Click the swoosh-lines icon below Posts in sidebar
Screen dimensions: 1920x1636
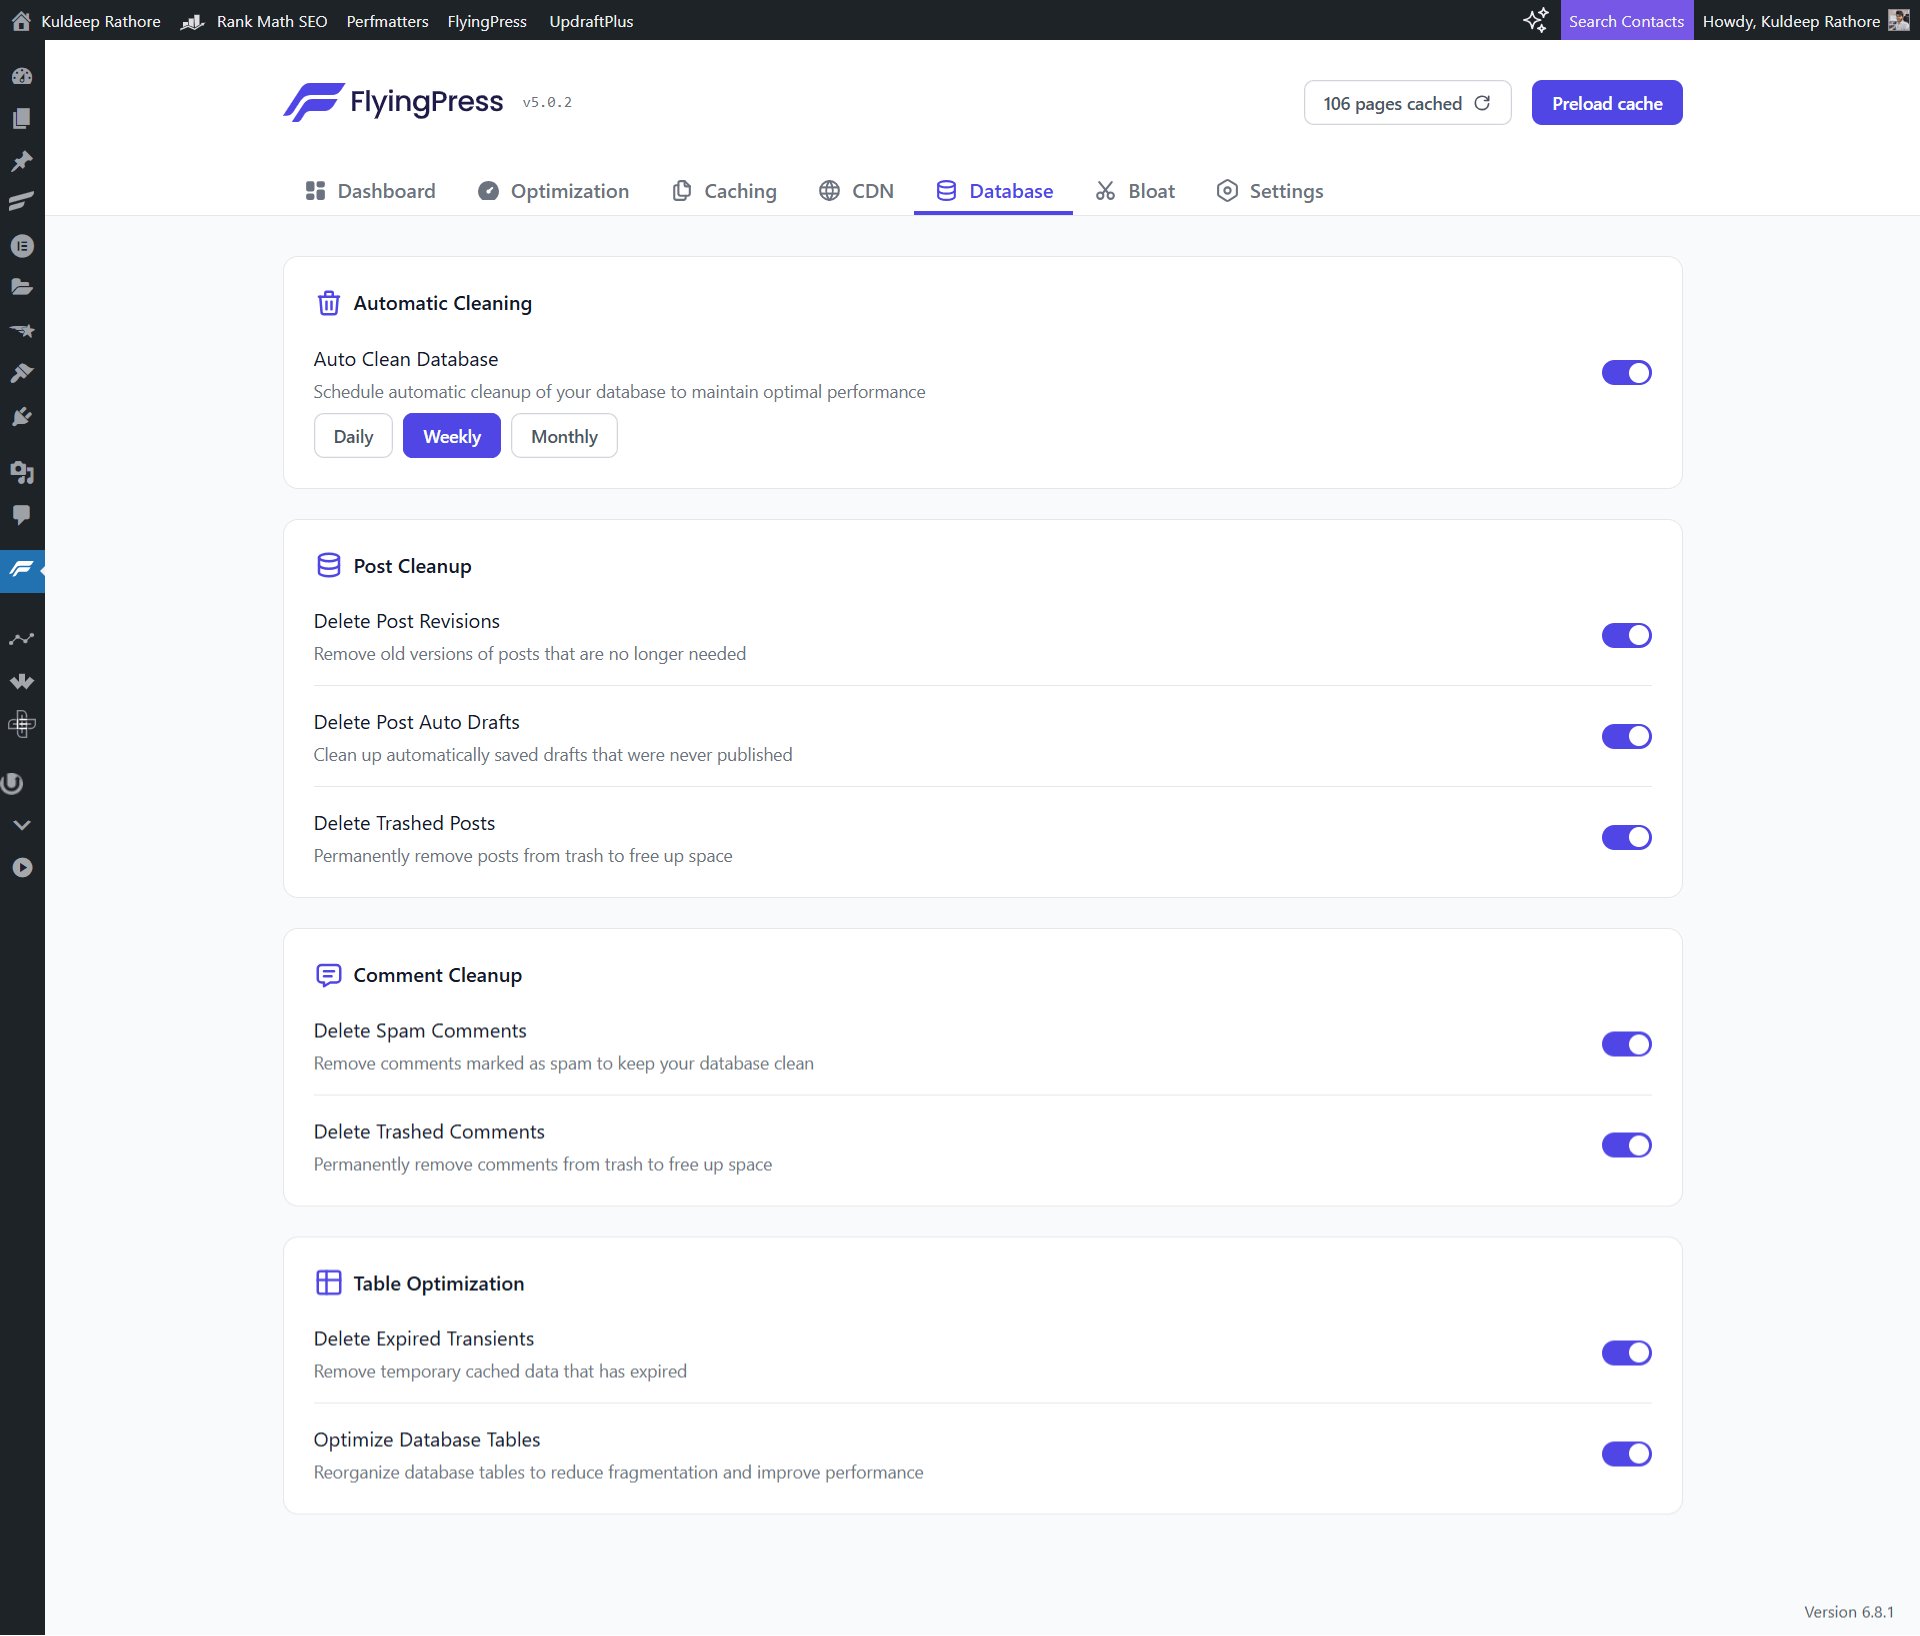coord(22,202)
